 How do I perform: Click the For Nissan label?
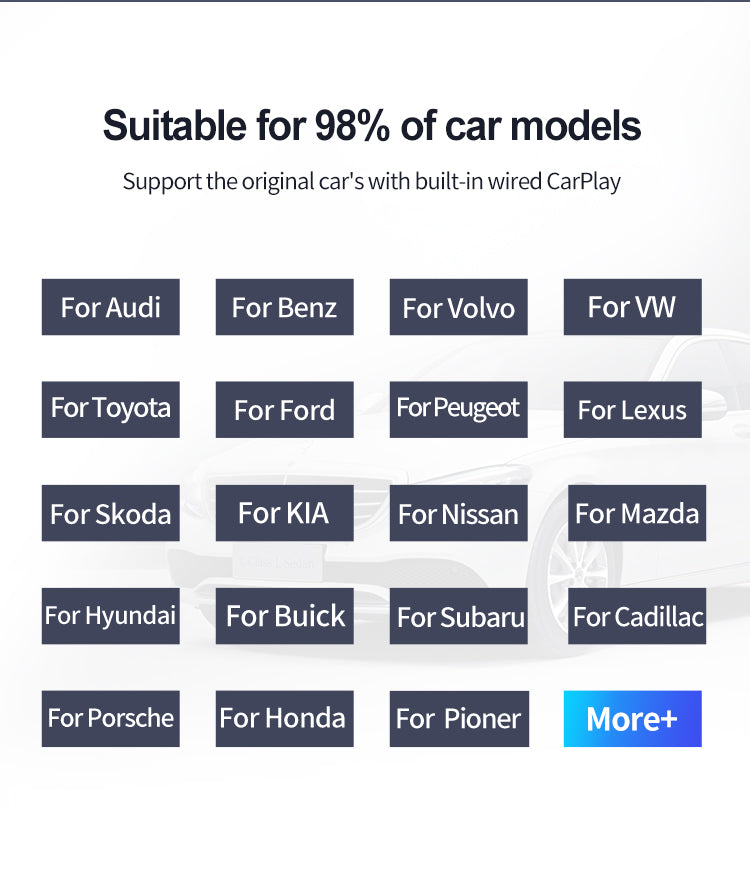458,513
